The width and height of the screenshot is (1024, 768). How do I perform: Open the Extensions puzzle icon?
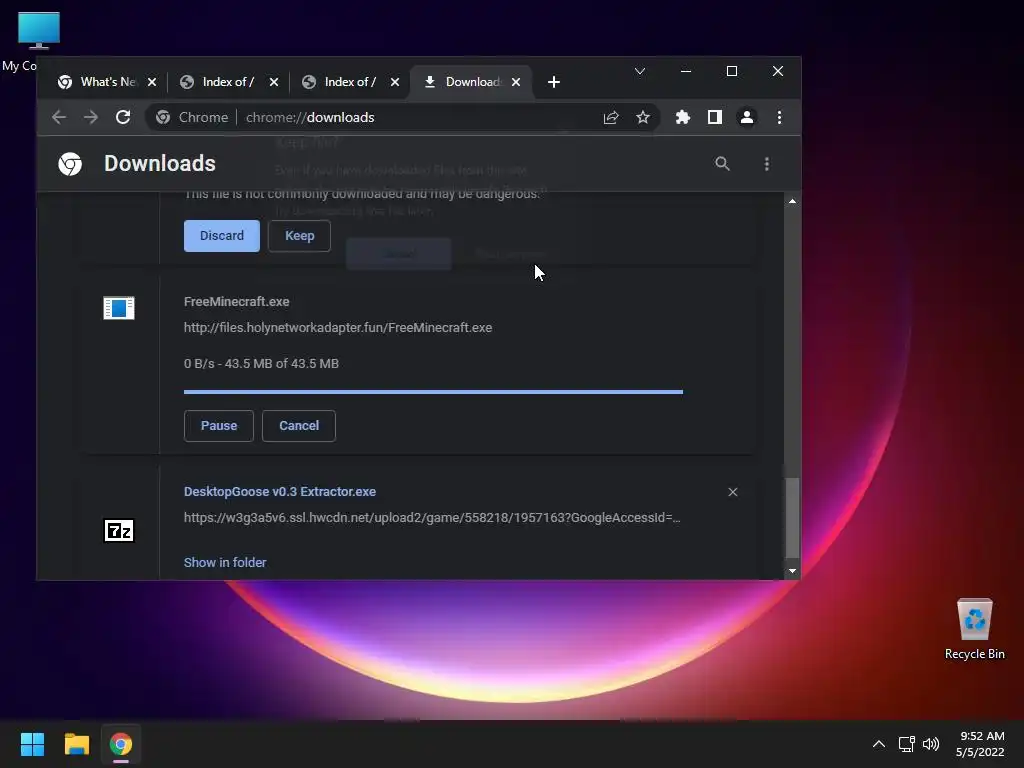682,118
